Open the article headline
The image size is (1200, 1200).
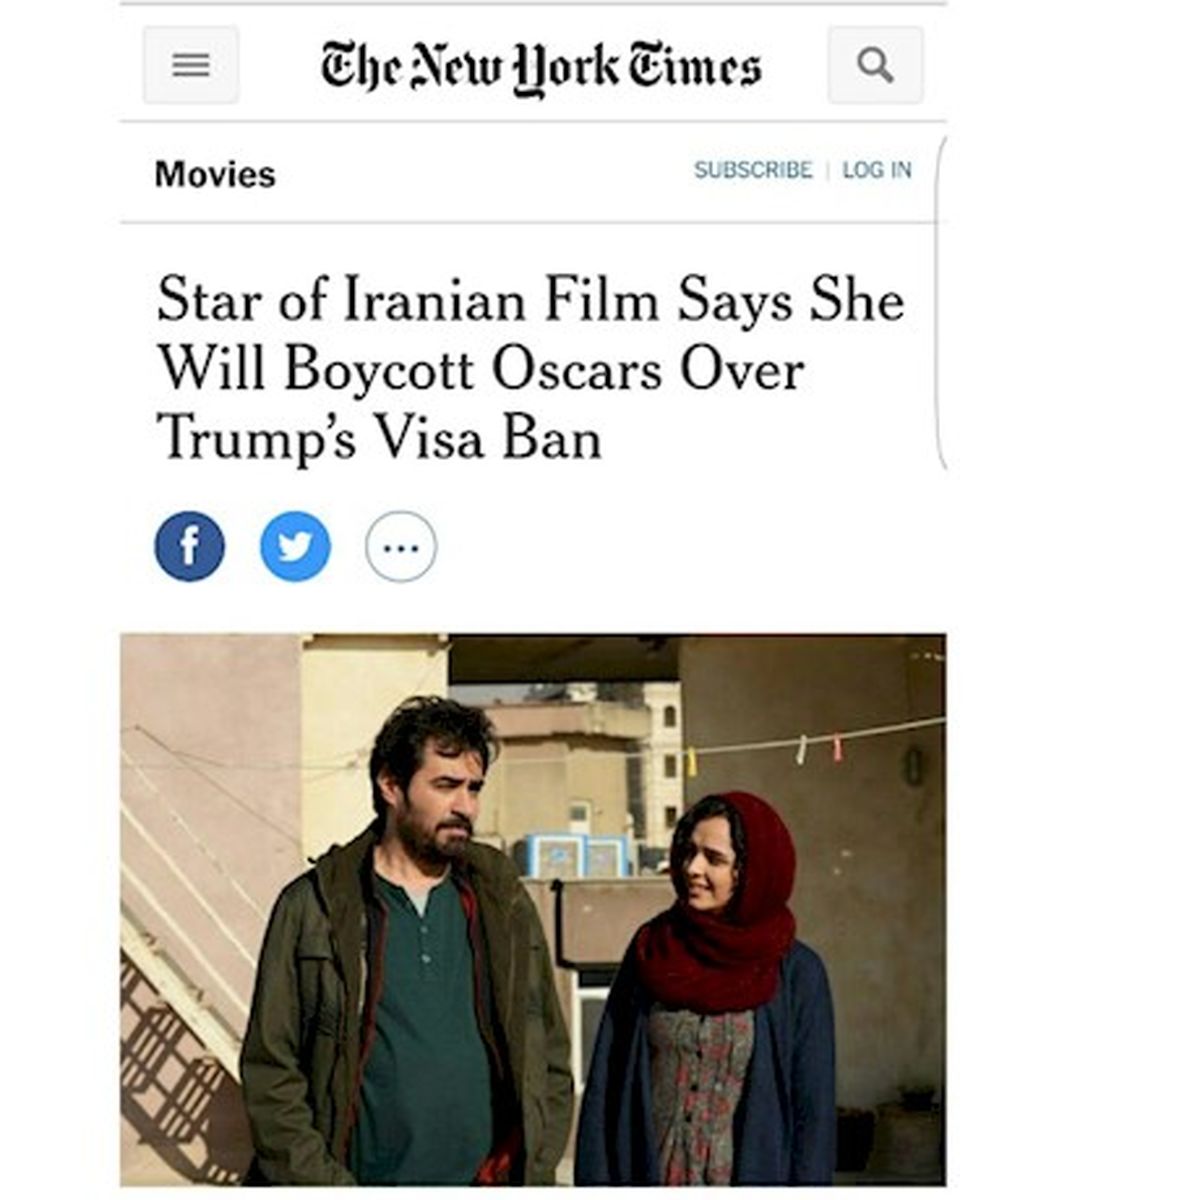tap(530, 369)
